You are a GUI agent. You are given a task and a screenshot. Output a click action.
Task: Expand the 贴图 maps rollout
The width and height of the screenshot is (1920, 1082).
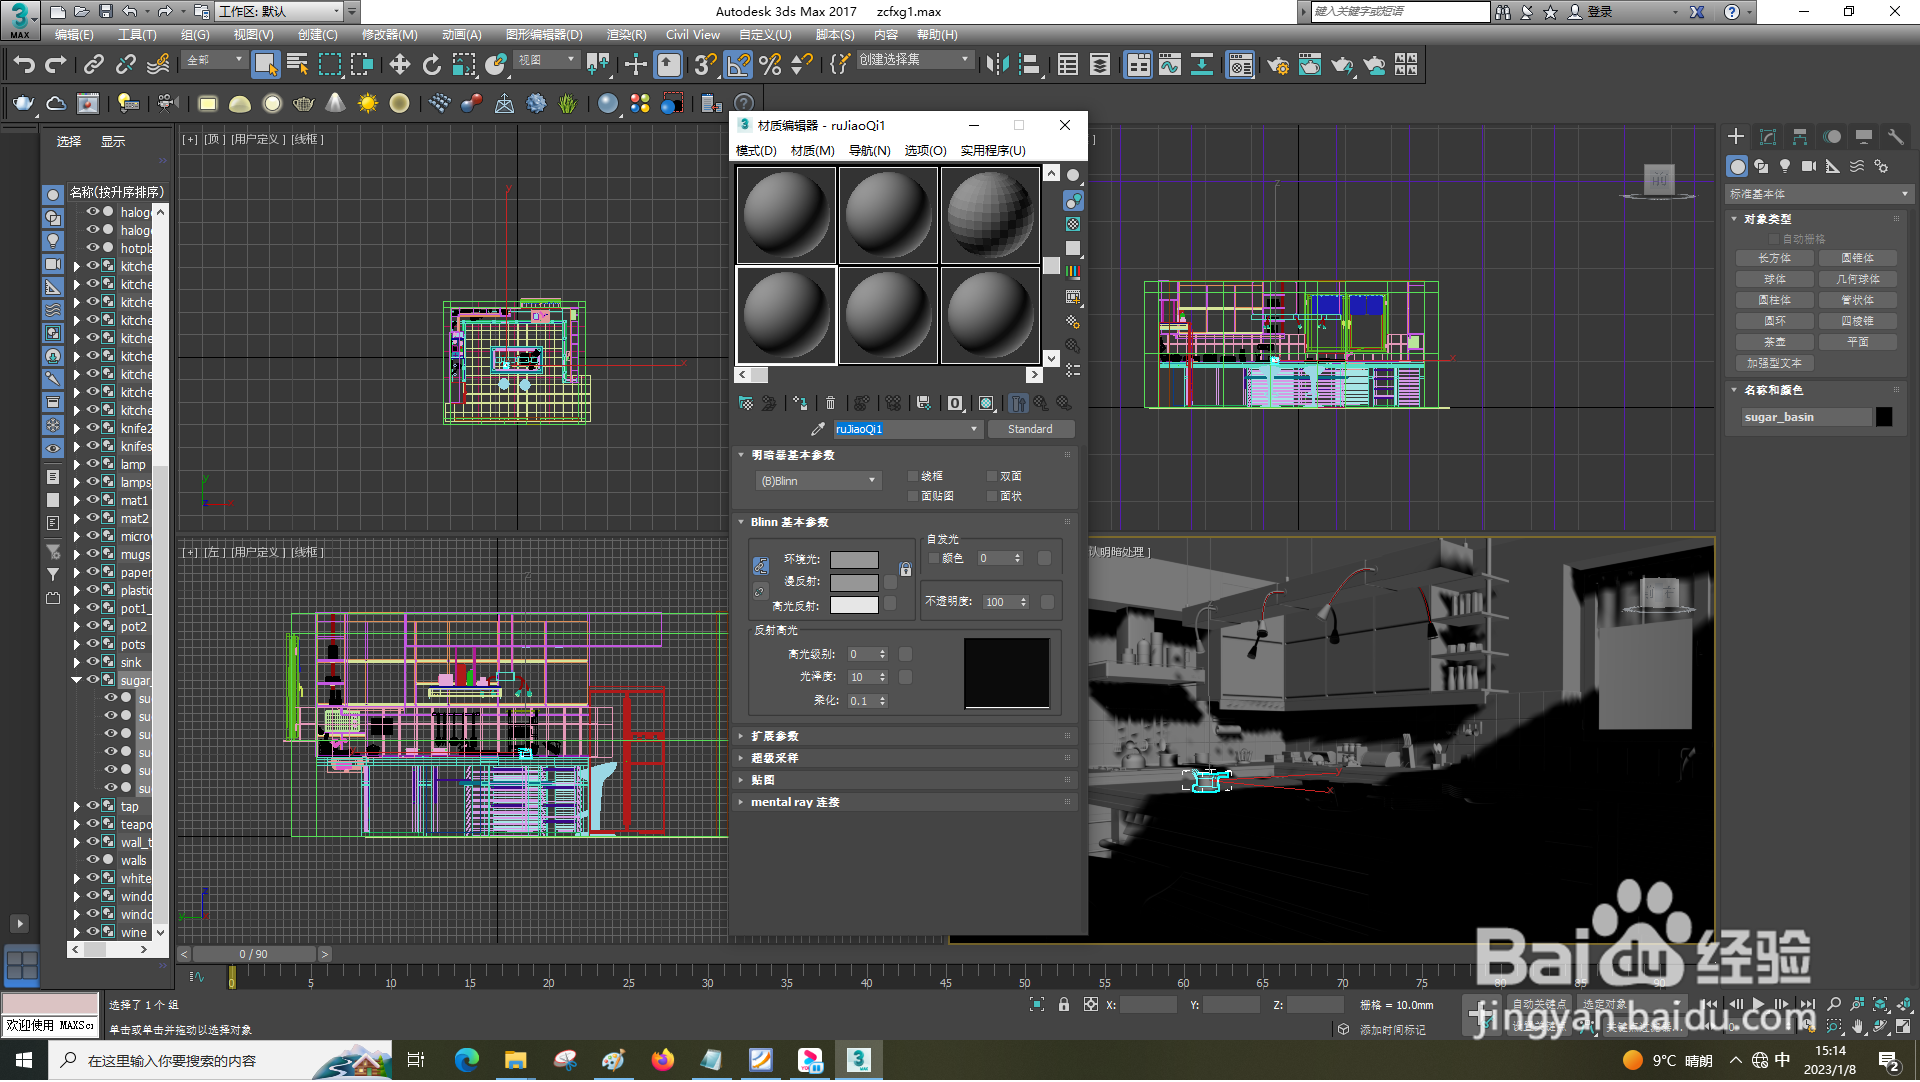point(762,780)
